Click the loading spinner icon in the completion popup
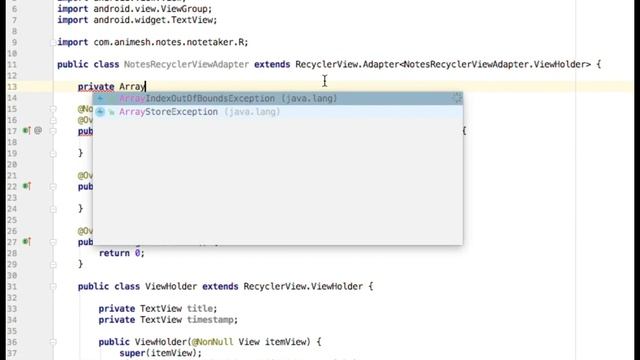The height and width of the screenshot is (360, 640). click(458, 98)
